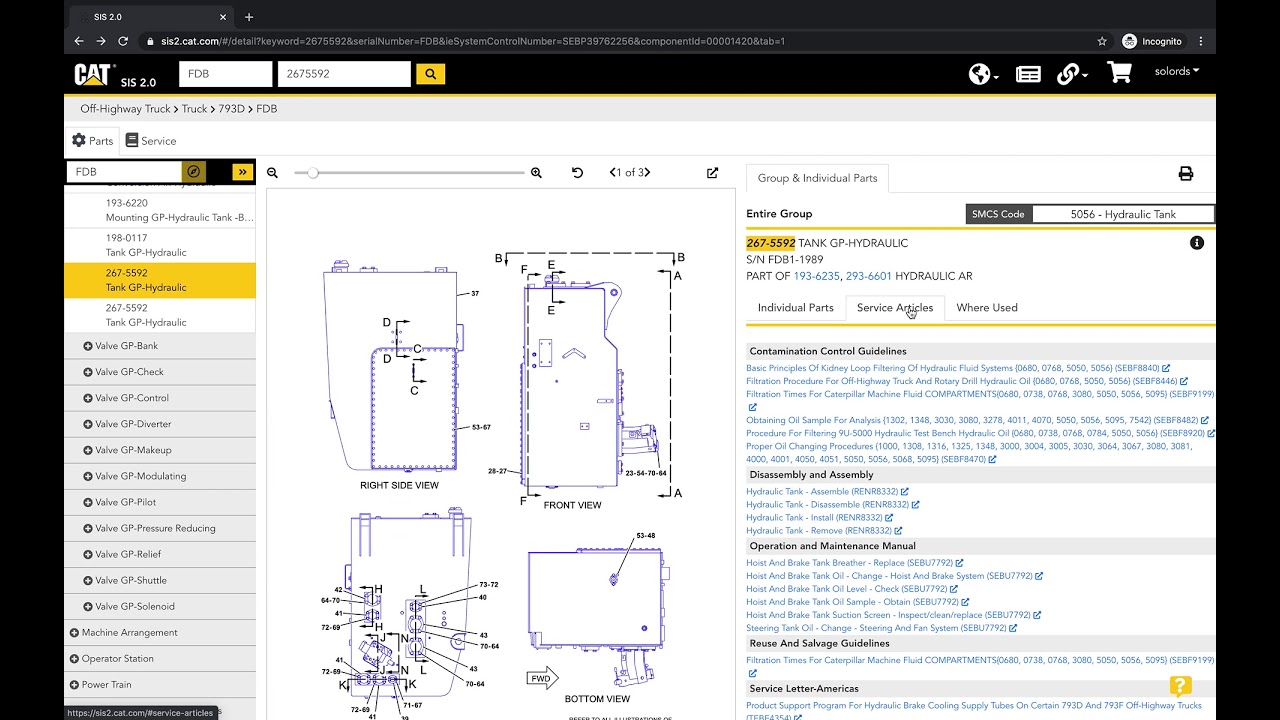The height and width of the screenshot is (720, 1280).
Task: Expand Machine Arrangement section
Action: tap(74, 632)
